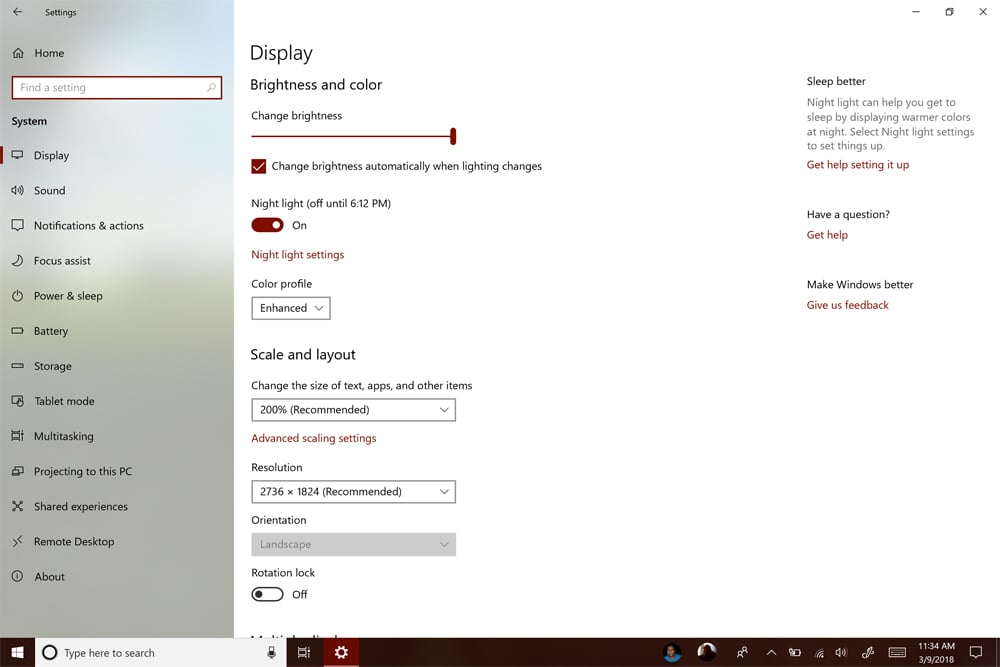Enable Rotation lock
The image size is (1000, 667).
(267, 593)
